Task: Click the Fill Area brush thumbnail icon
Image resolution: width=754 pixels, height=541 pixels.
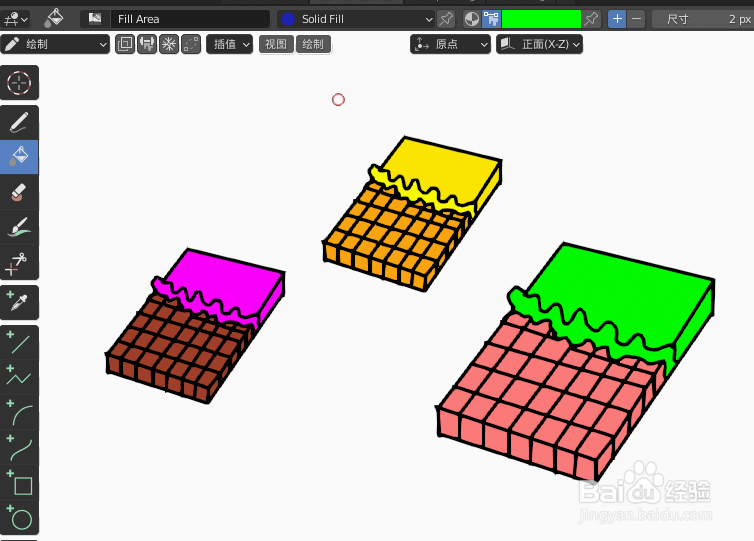Action: [95, 19]
